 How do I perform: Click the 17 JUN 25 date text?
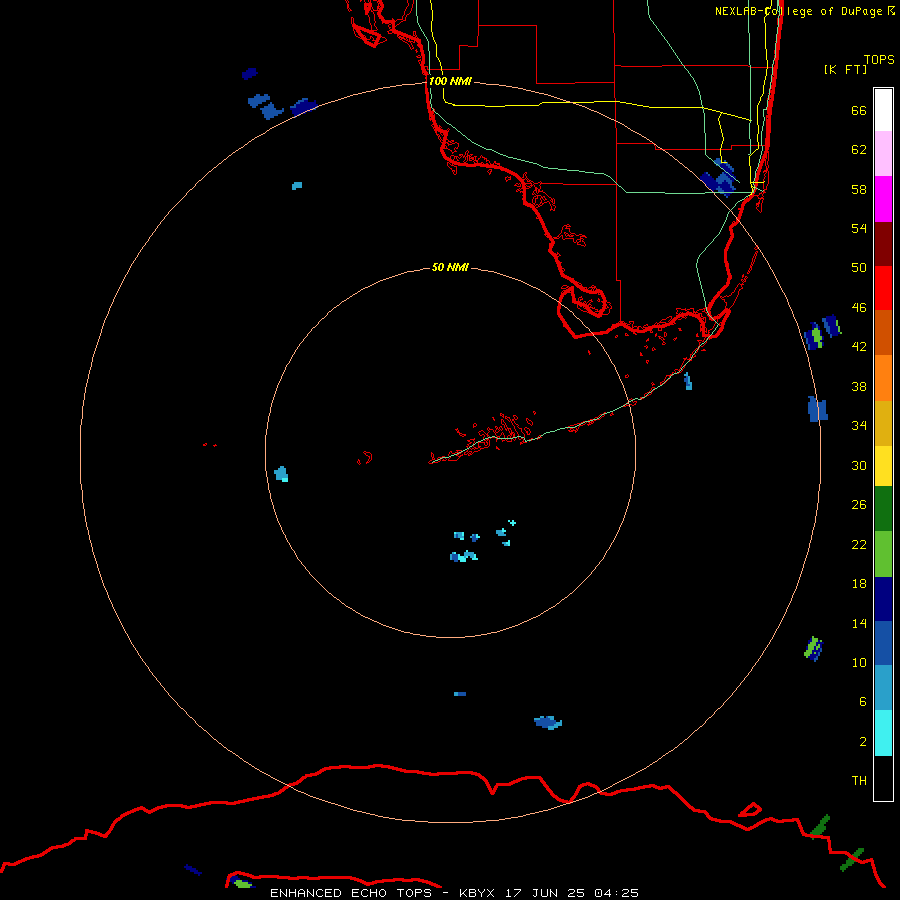point(545,893)
